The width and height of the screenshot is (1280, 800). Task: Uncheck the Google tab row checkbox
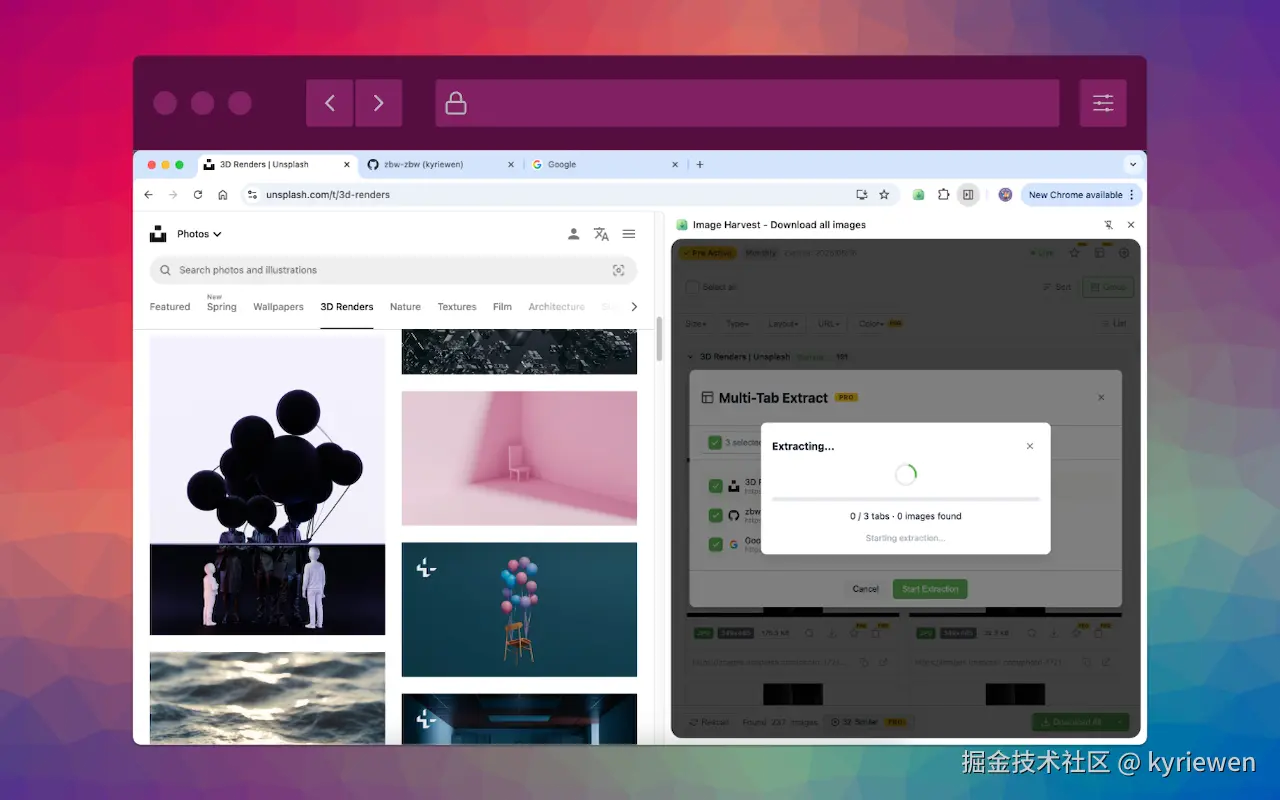(715, 545)
